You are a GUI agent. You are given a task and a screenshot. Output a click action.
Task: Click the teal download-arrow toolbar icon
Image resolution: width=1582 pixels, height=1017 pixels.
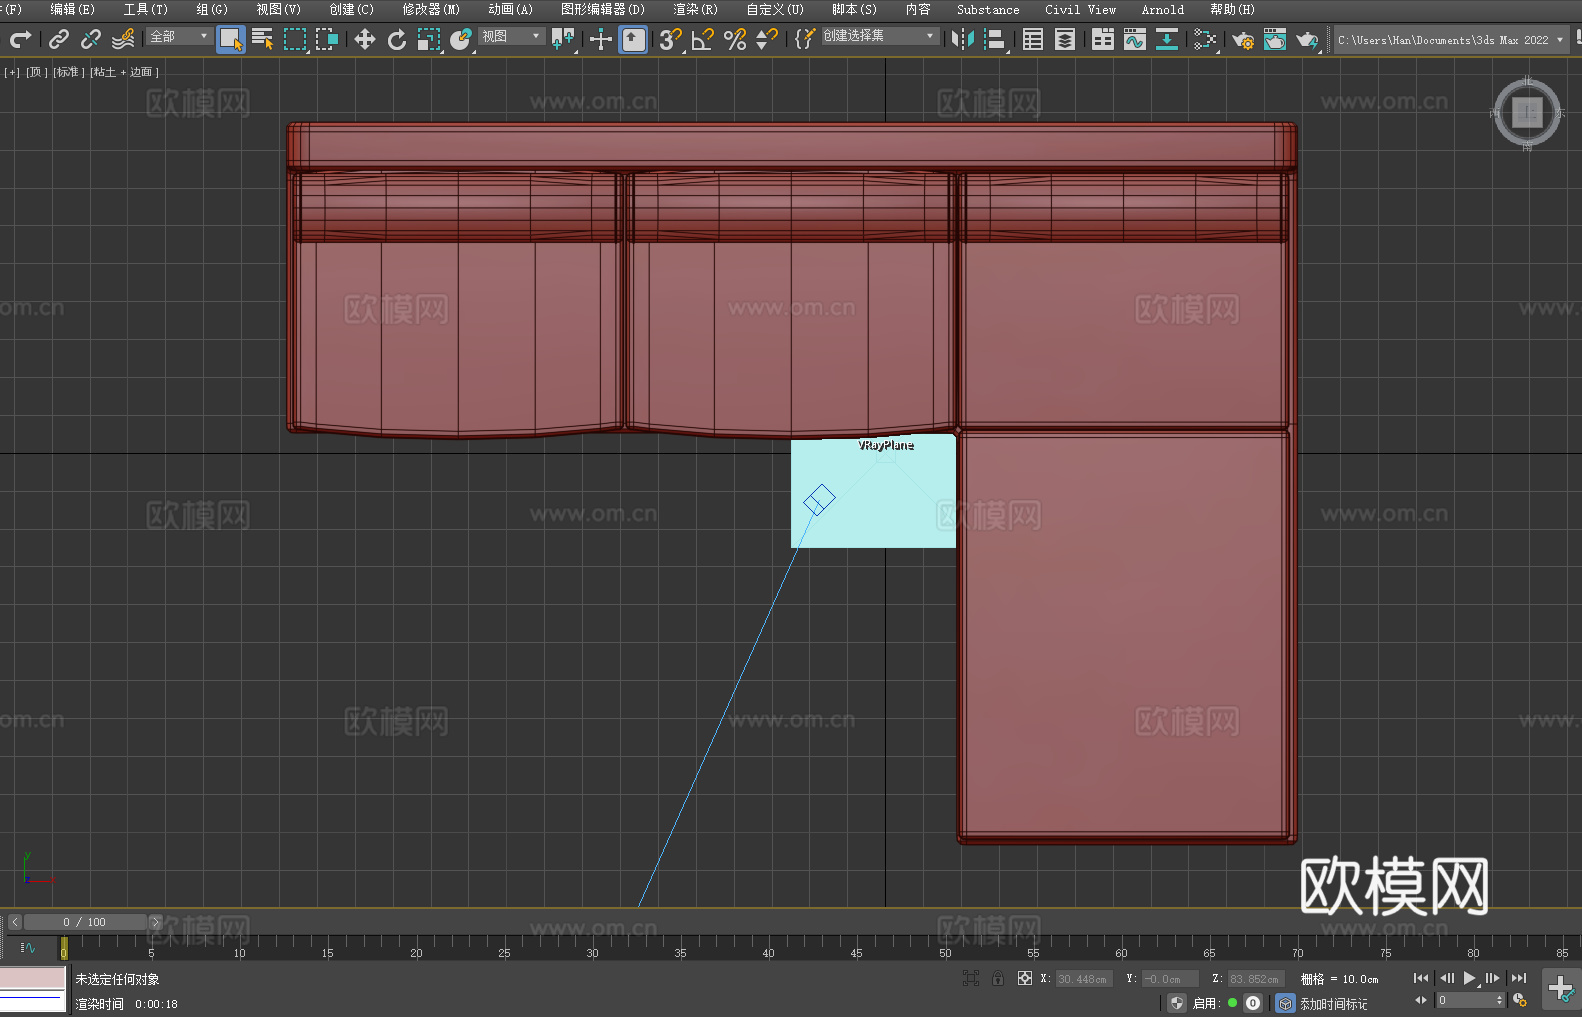pos(1167,39)
